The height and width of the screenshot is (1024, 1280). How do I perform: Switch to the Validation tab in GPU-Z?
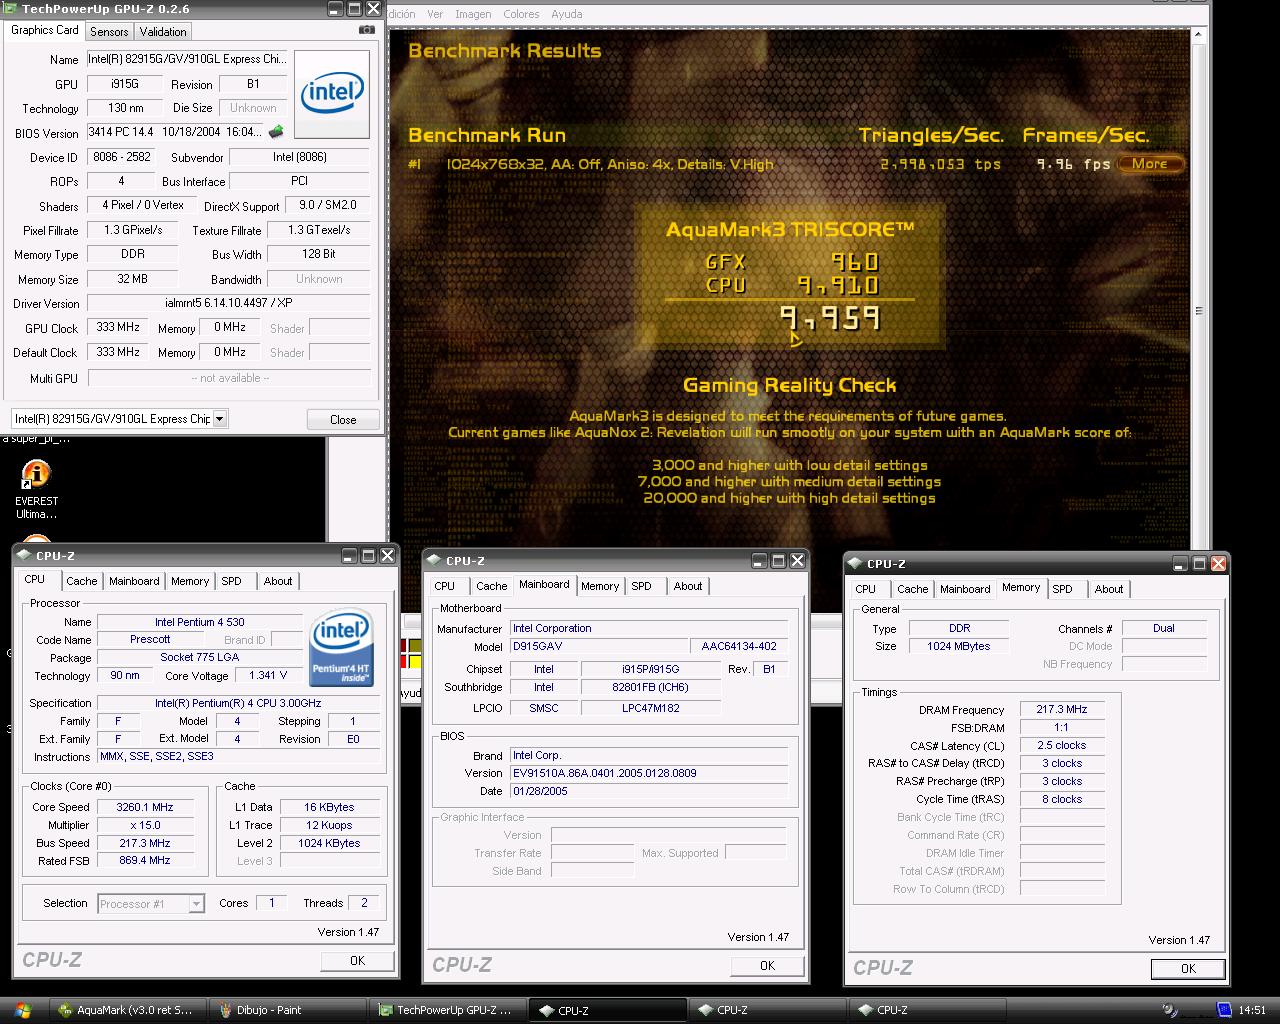(x=163, y=32)
